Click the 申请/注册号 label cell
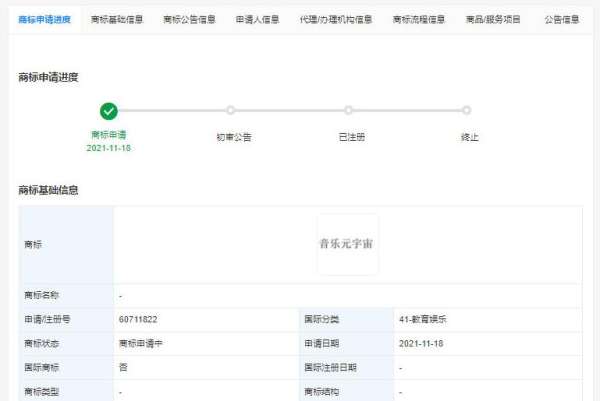 click(x=66, y=319)
